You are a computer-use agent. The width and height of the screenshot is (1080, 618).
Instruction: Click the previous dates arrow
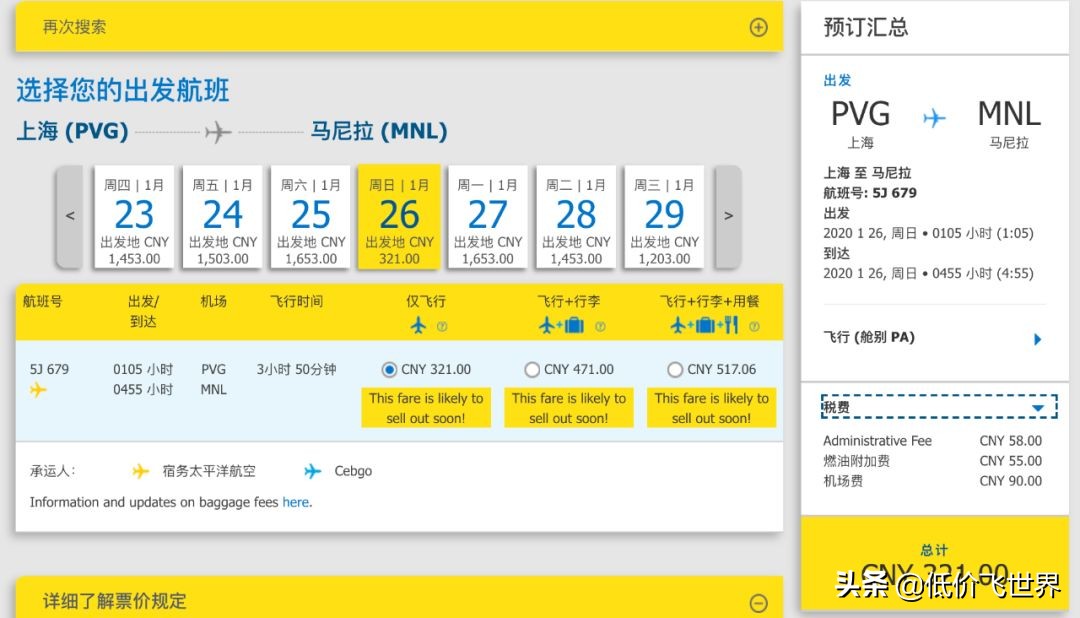69,217
